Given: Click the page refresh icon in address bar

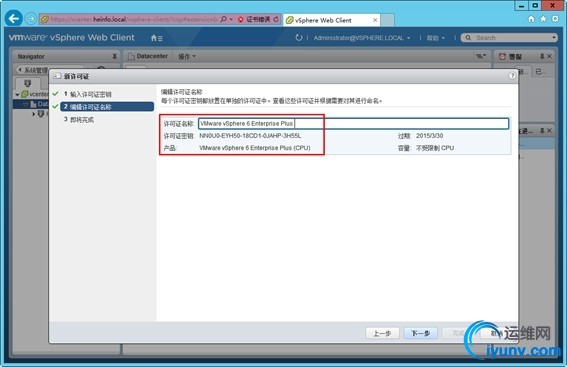Looking at the screenshot, I should click(x=276, y=19).
